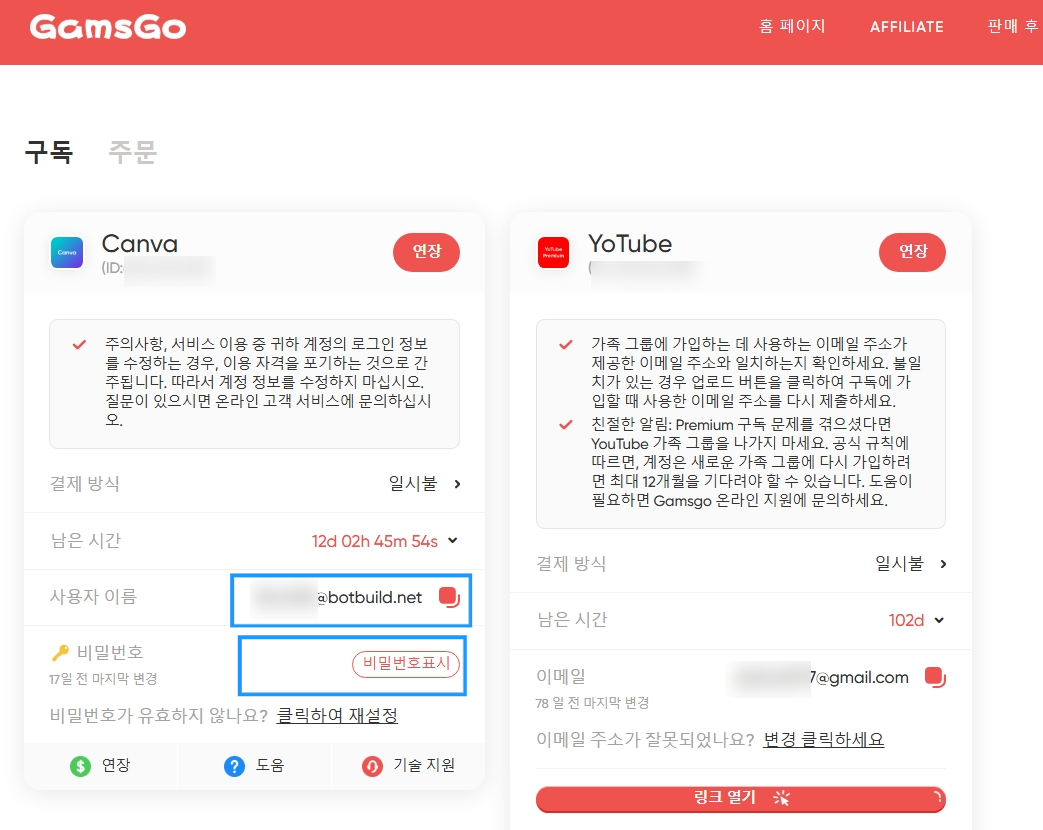1043x830 pixels.
Task: Click the 이메일 label on YouTube card
Action: click(x=561, y=676)
